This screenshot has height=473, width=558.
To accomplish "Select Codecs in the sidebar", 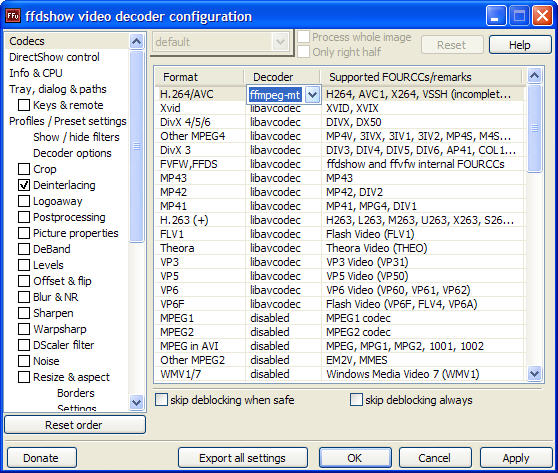I will (x=27, y=41).
